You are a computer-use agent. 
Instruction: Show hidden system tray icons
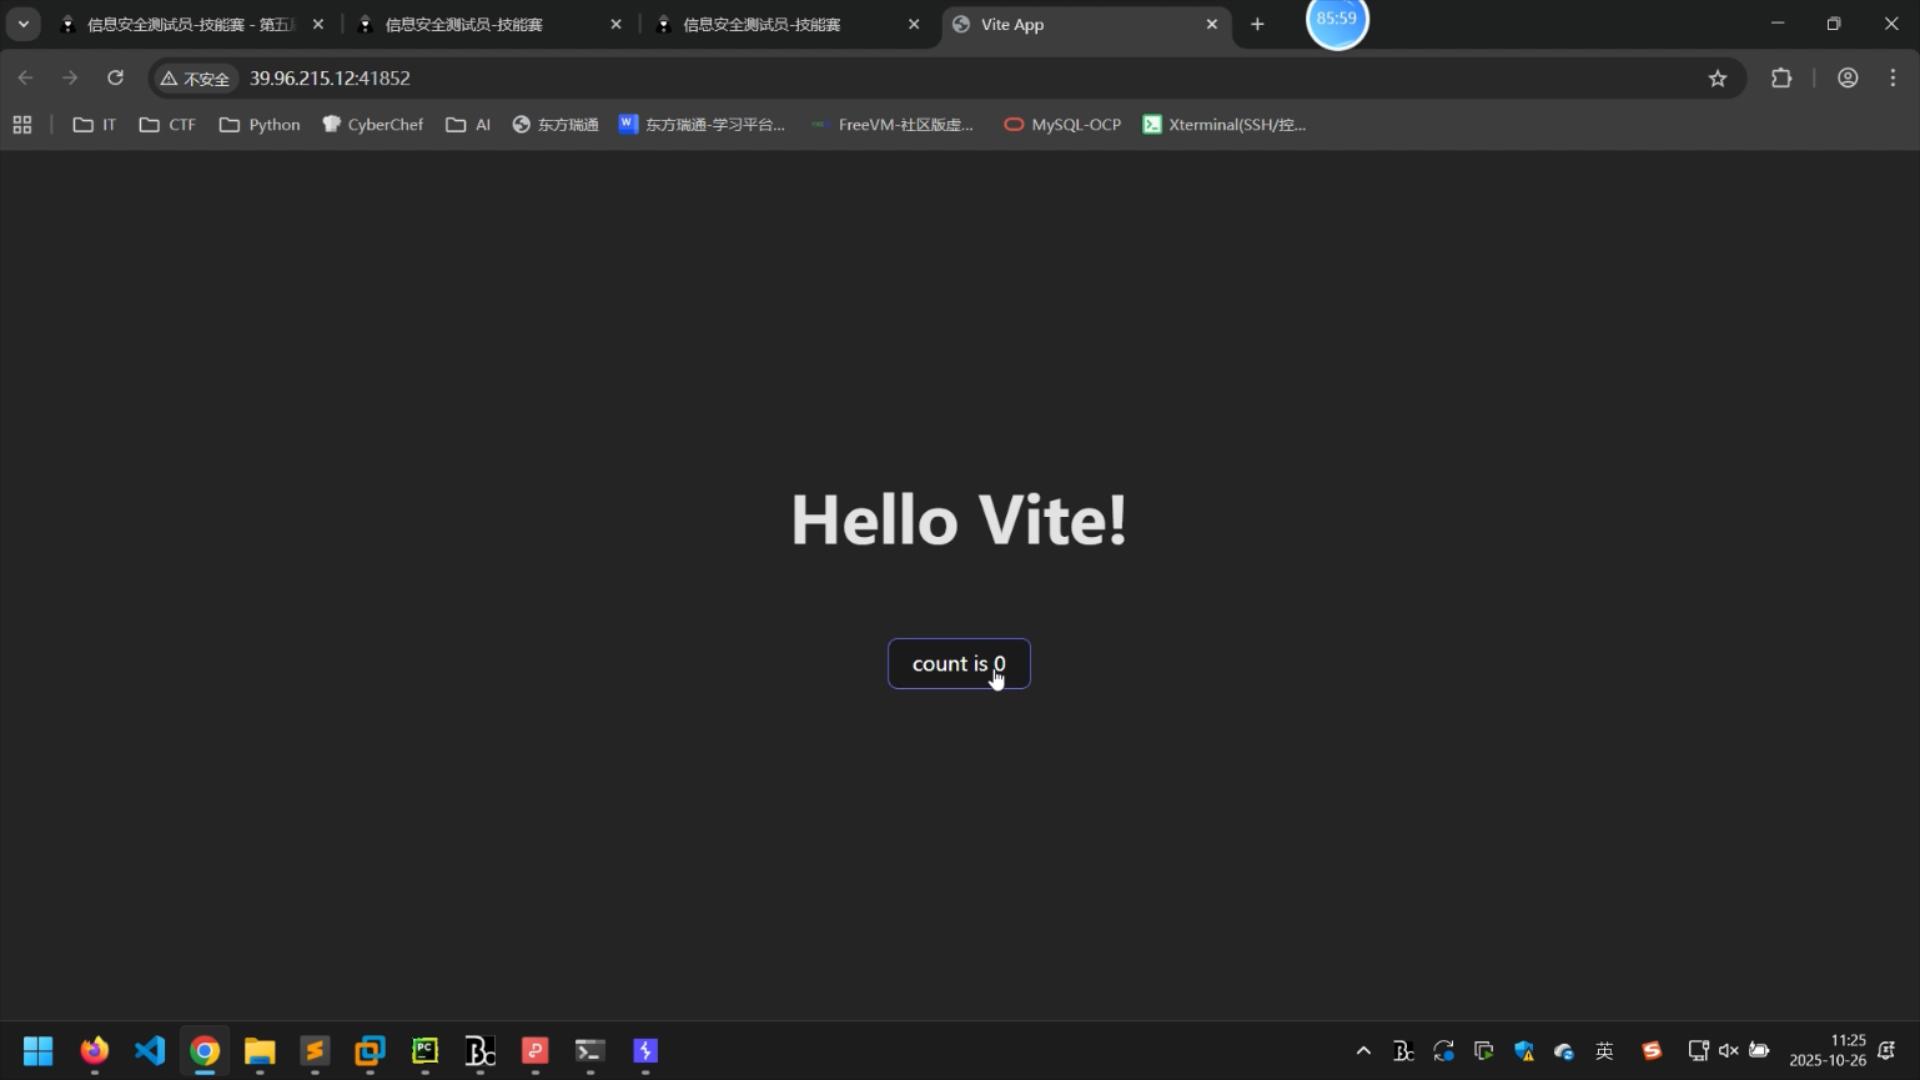pyautogui.click(x=1363, y=1051)
